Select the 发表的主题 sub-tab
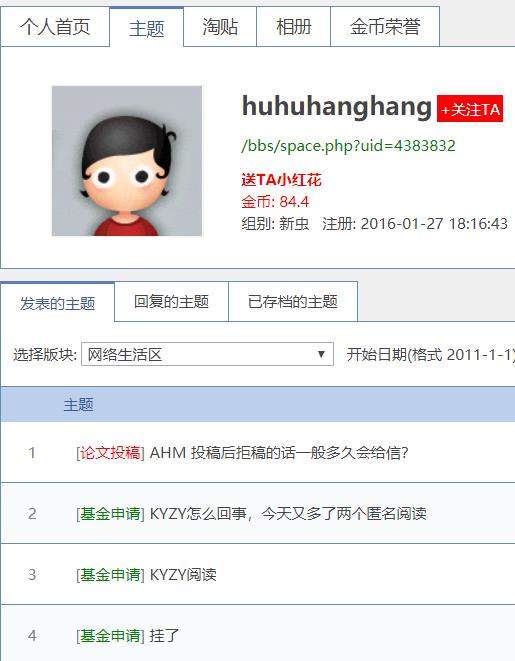515x661 pixels. click(x=57, y=303)
